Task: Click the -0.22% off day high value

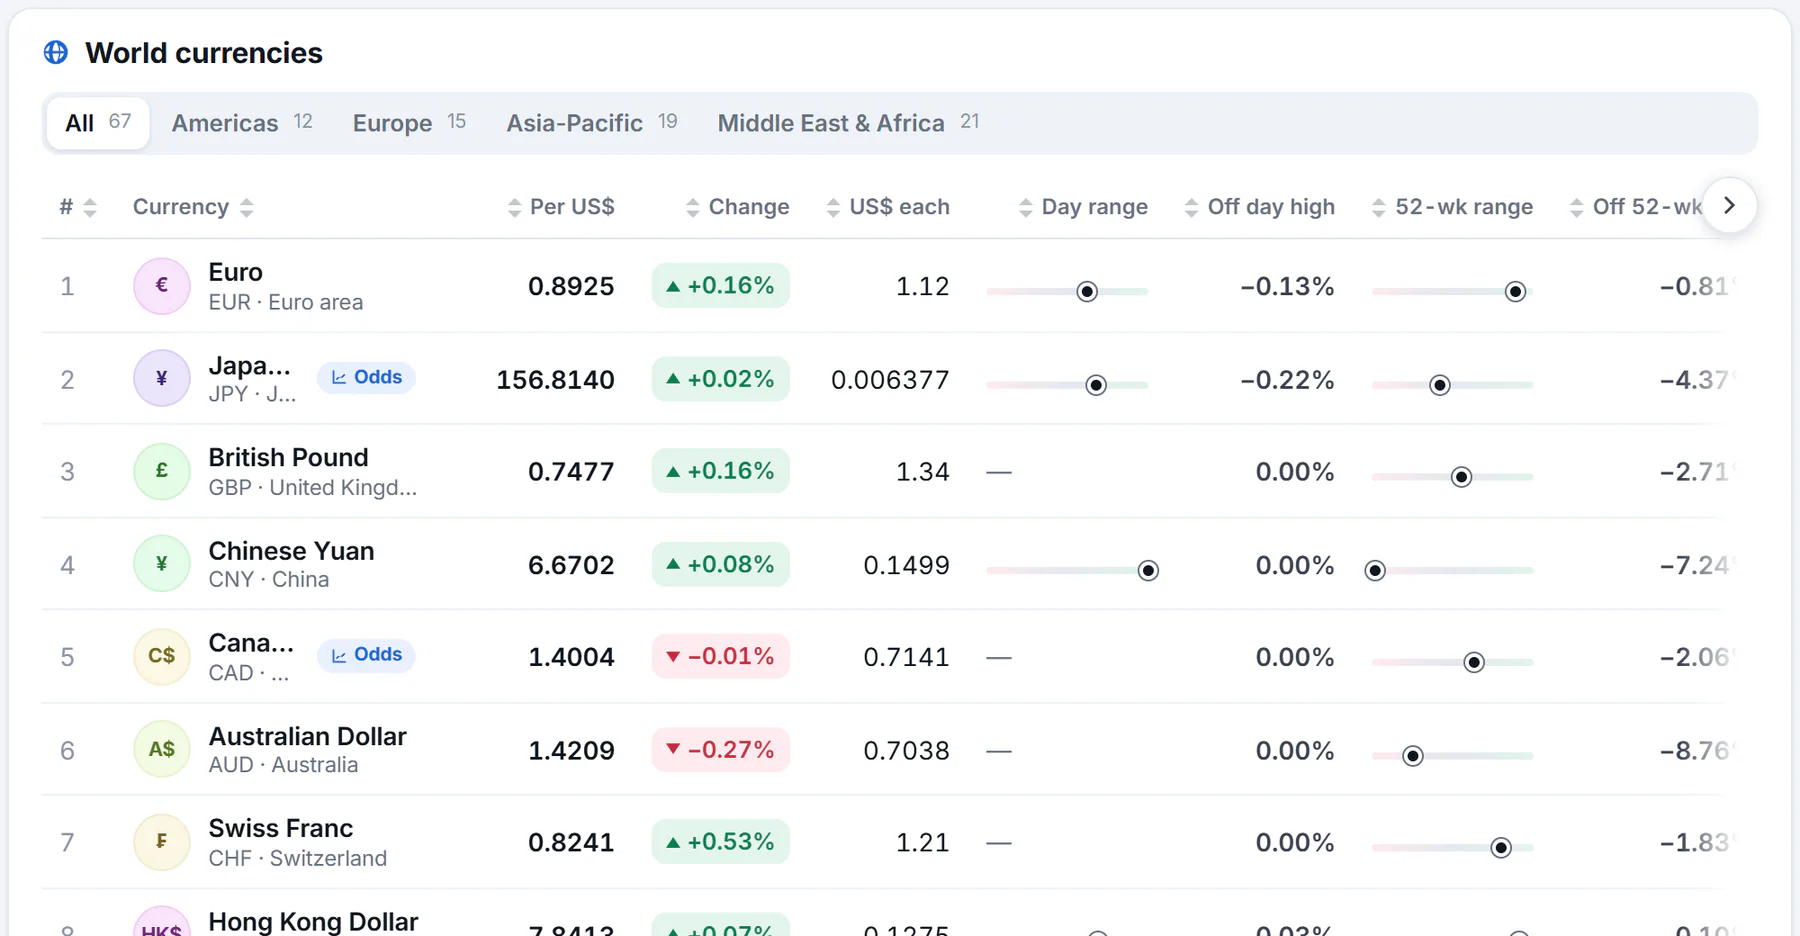Action: tap(1287, 380)
